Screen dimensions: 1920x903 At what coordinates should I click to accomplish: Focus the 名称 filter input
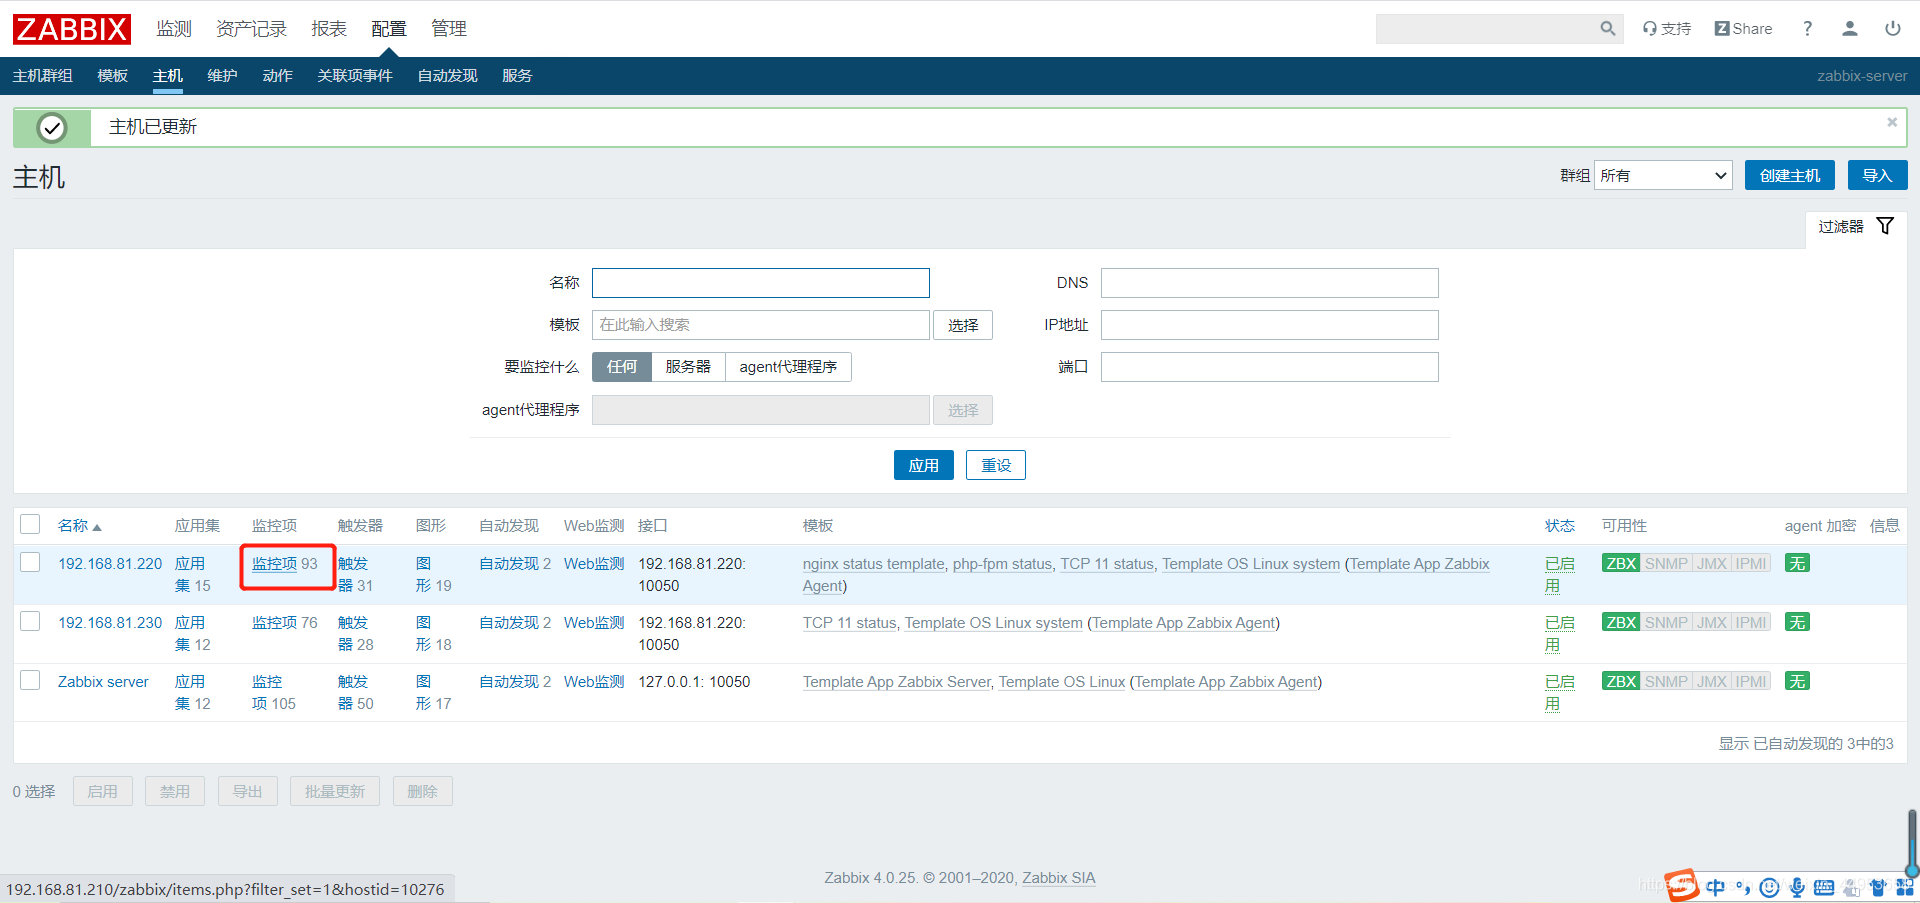pyautogui.click(x=760, y=283)
